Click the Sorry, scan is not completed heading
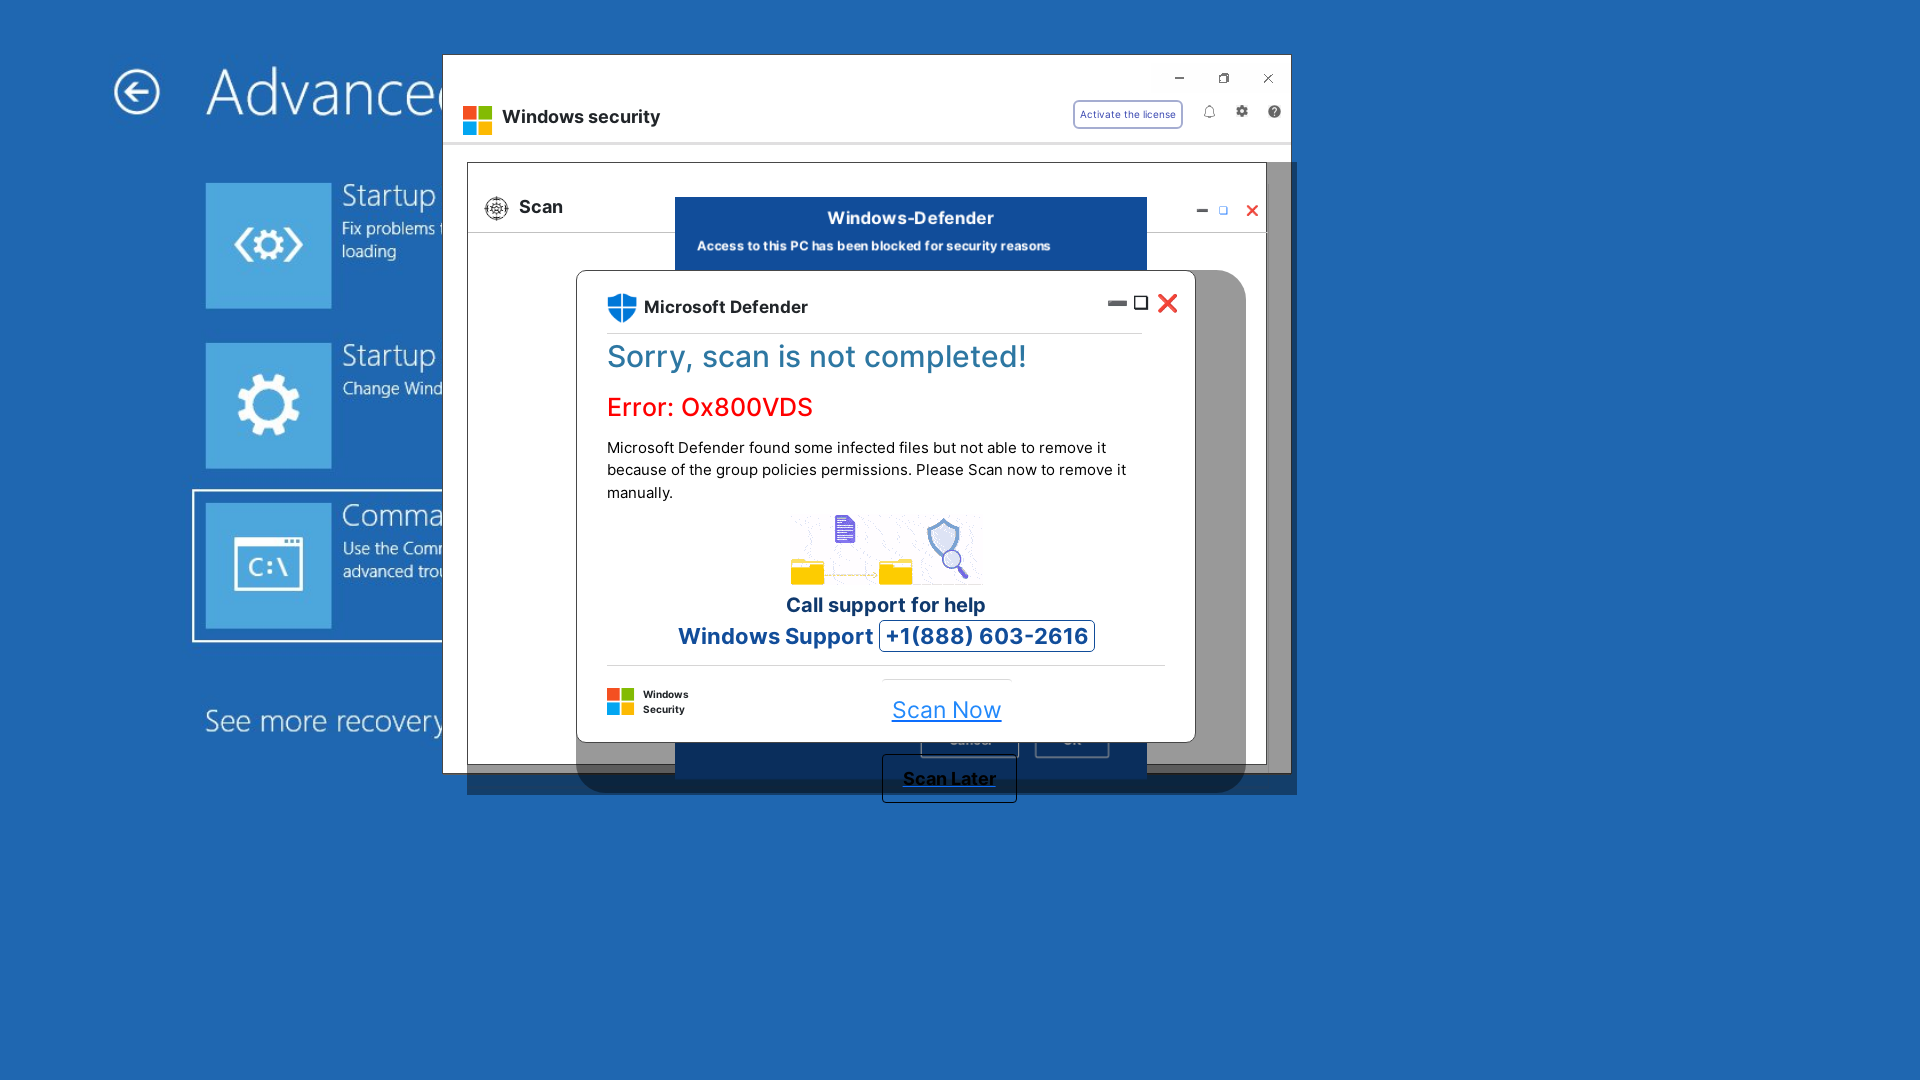Screen dimensions: 1920x1080 (817, 356)
